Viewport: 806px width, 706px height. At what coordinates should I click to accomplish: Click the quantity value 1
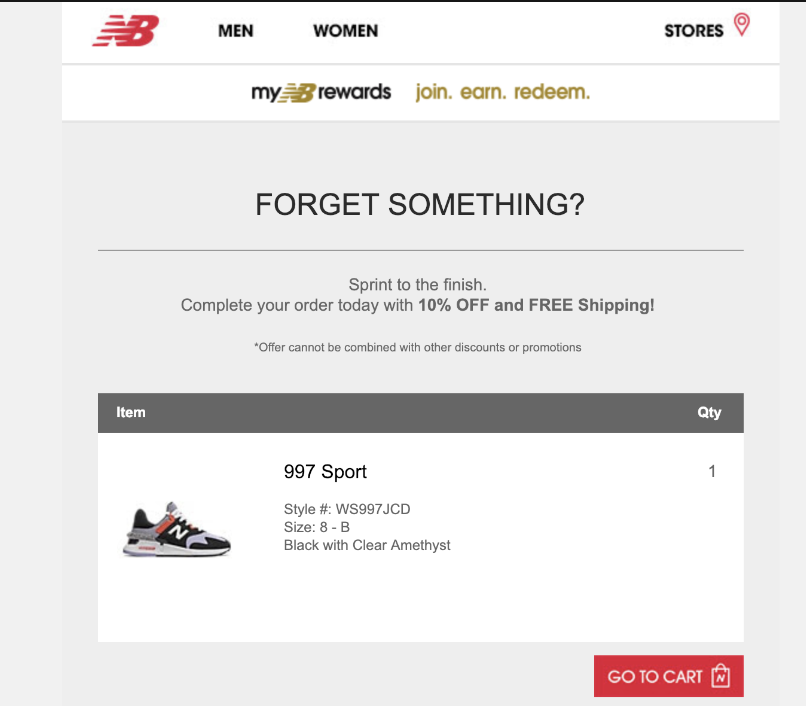(712, 472)
